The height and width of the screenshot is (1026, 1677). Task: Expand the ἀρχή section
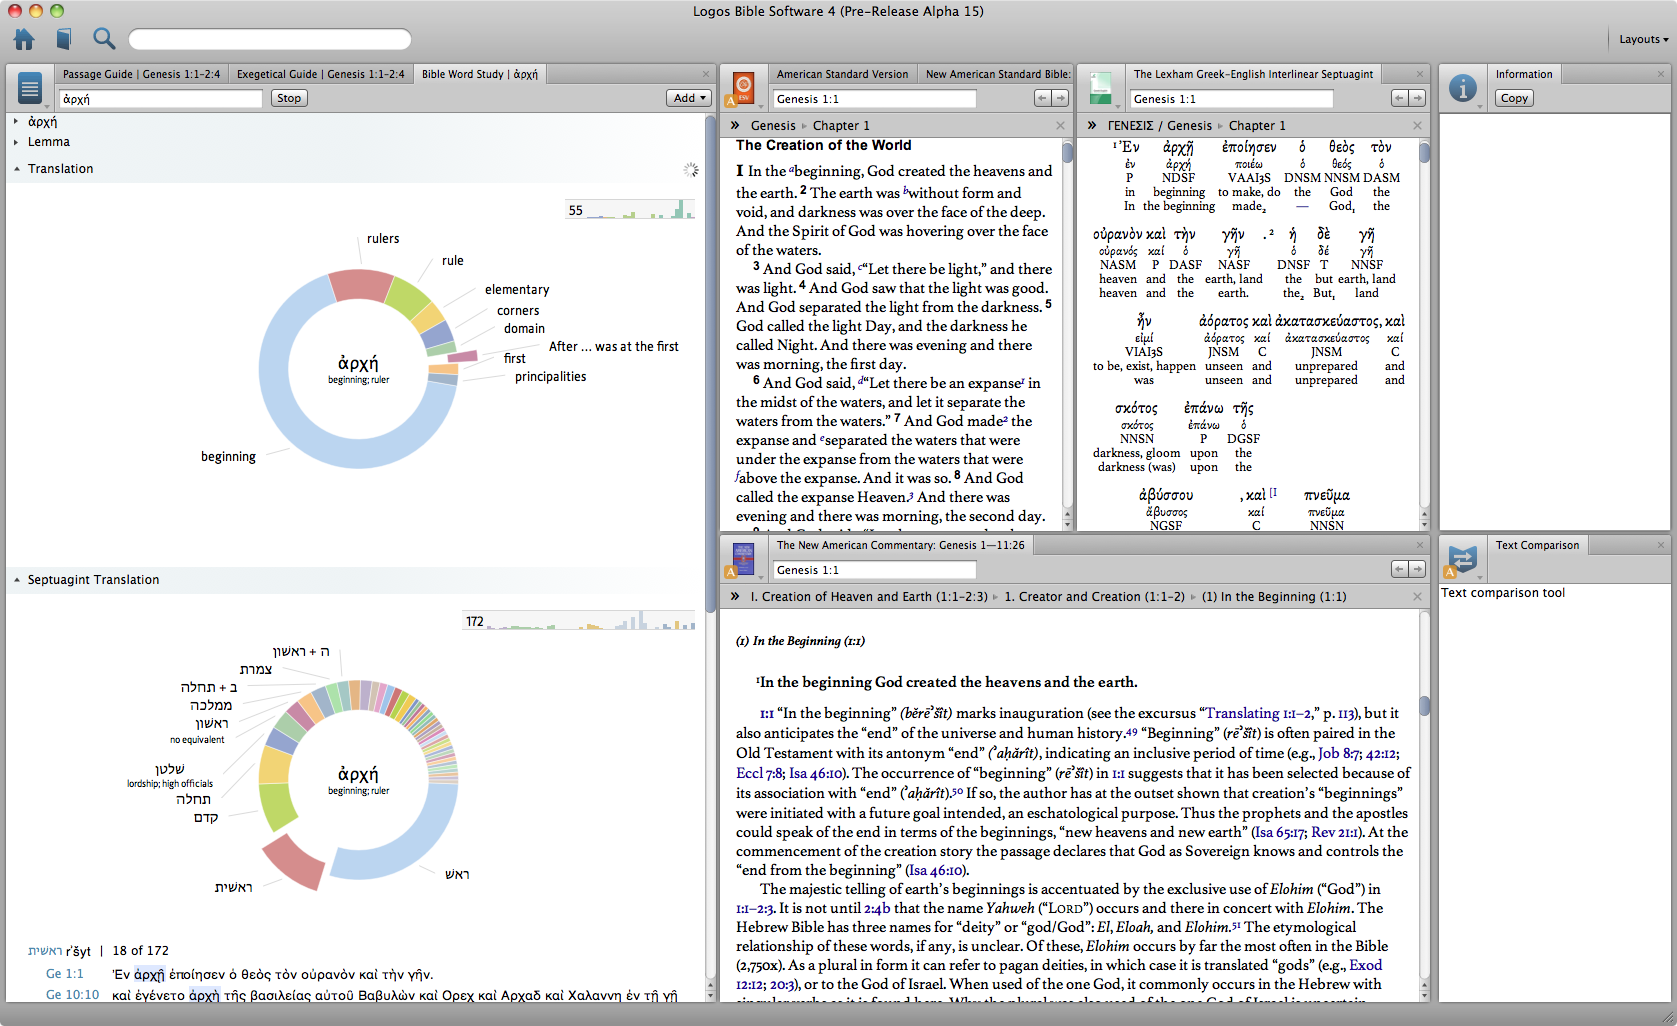coord(16,122)
